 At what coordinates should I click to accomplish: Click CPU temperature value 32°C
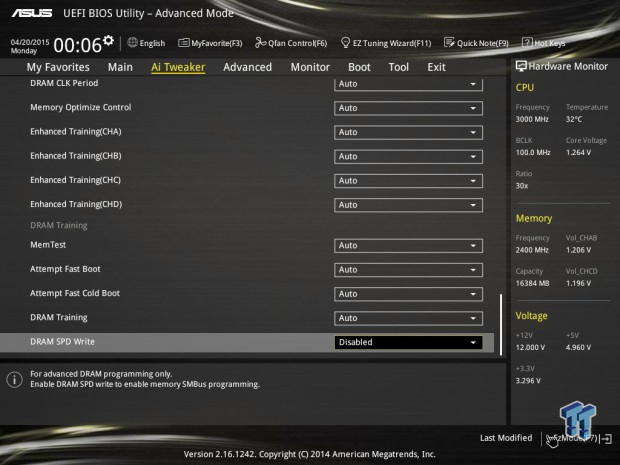pyautogui.click(x=574, y=119)
